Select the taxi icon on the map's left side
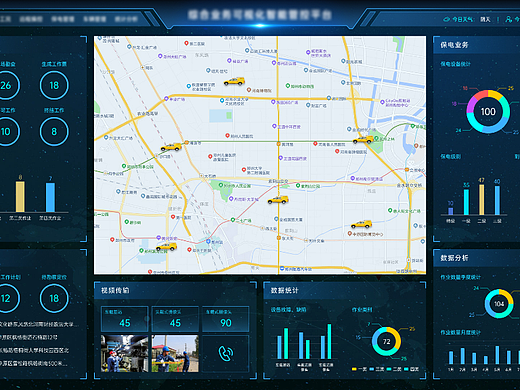This screenshot has width=520, height=390. [x=171, y=147]
